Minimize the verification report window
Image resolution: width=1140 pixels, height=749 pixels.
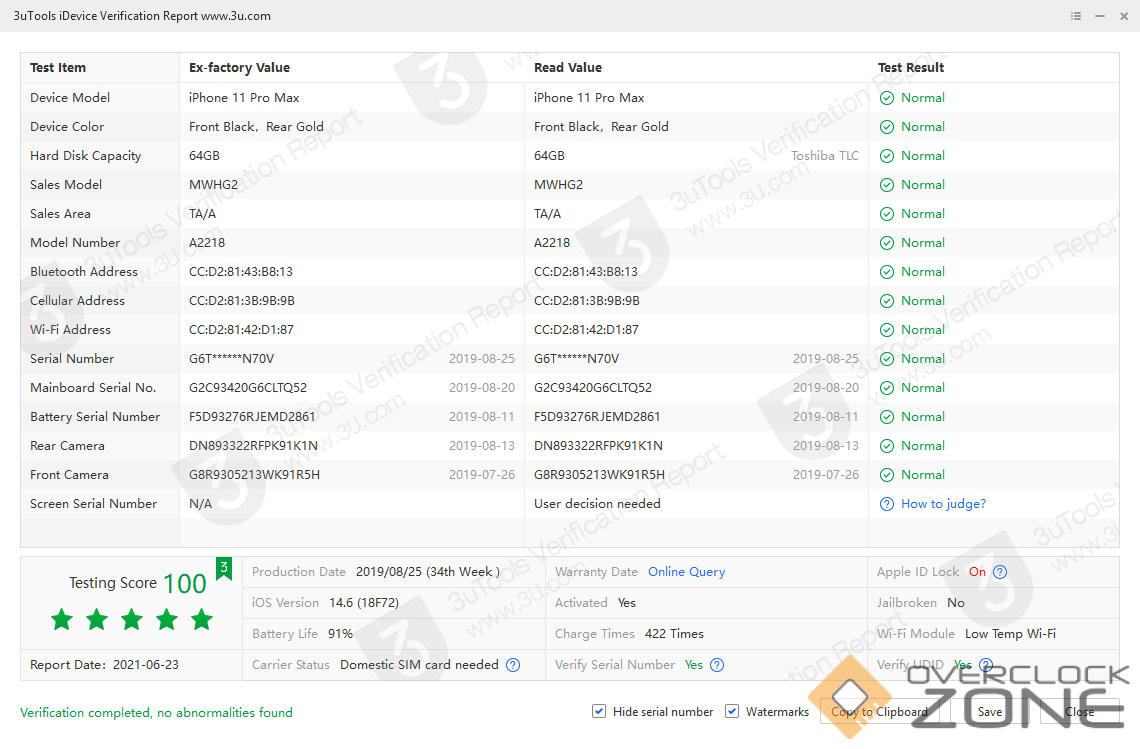[1100, 16]
